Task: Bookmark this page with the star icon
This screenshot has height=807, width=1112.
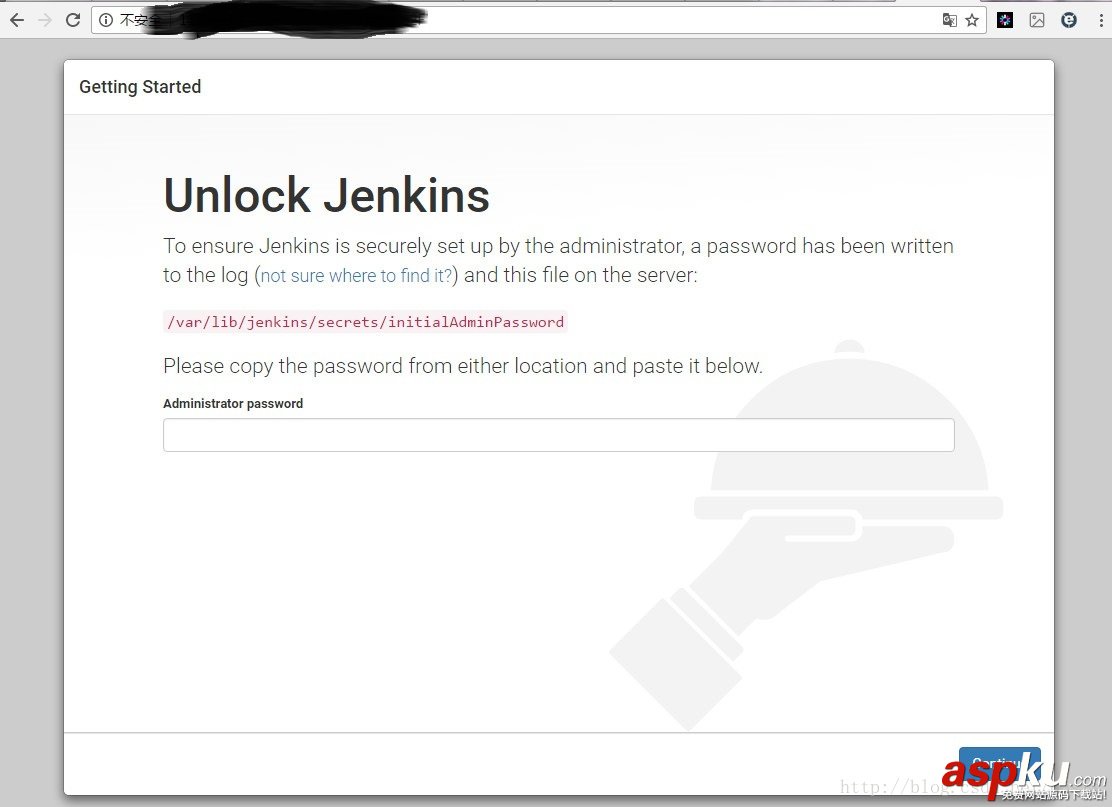Action: pos(972,20)
